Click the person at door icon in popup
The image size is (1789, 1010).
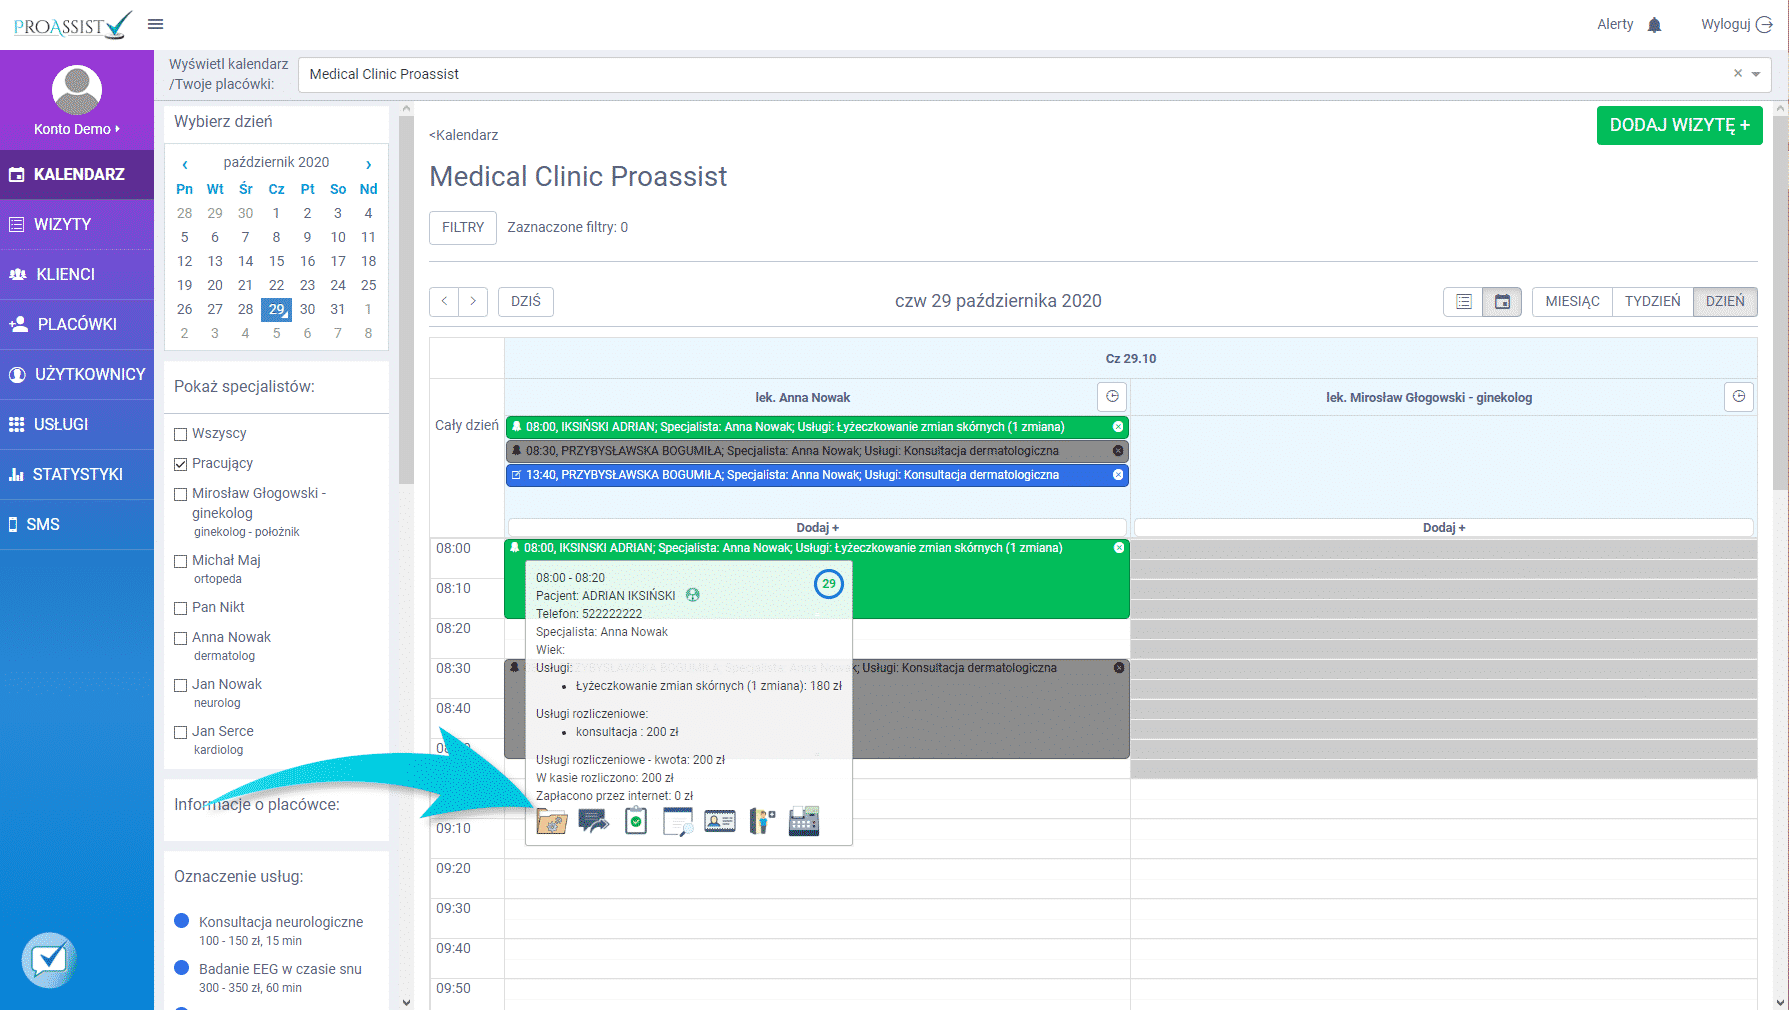click(x=762, y=821)
